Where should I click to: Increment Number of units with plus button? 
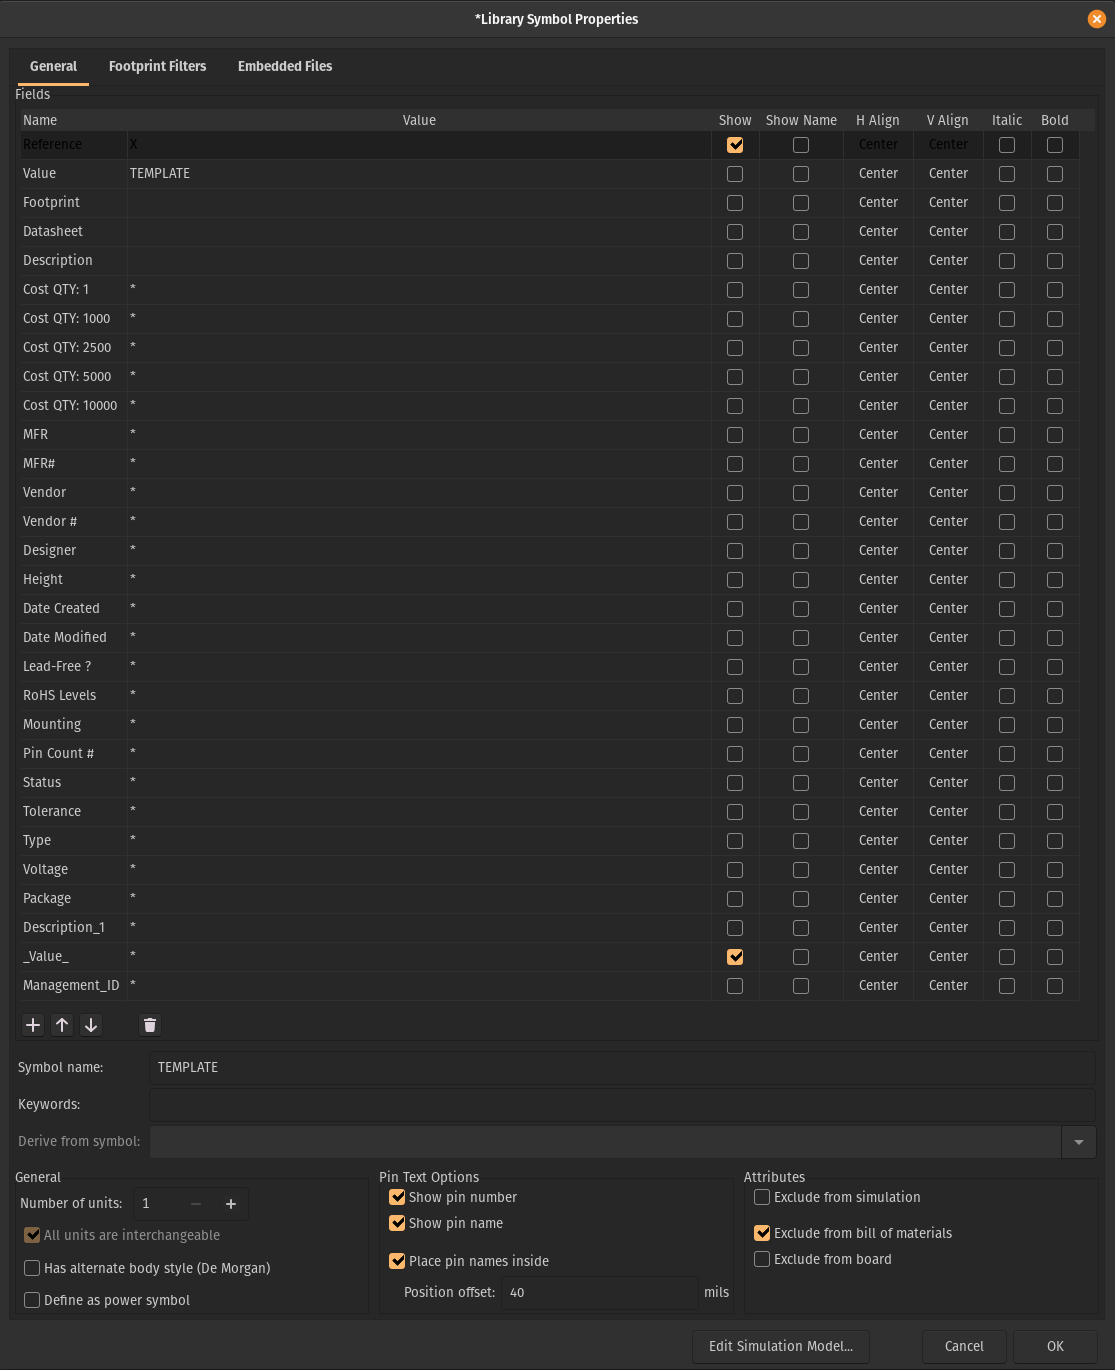[x=231, y=1204]
